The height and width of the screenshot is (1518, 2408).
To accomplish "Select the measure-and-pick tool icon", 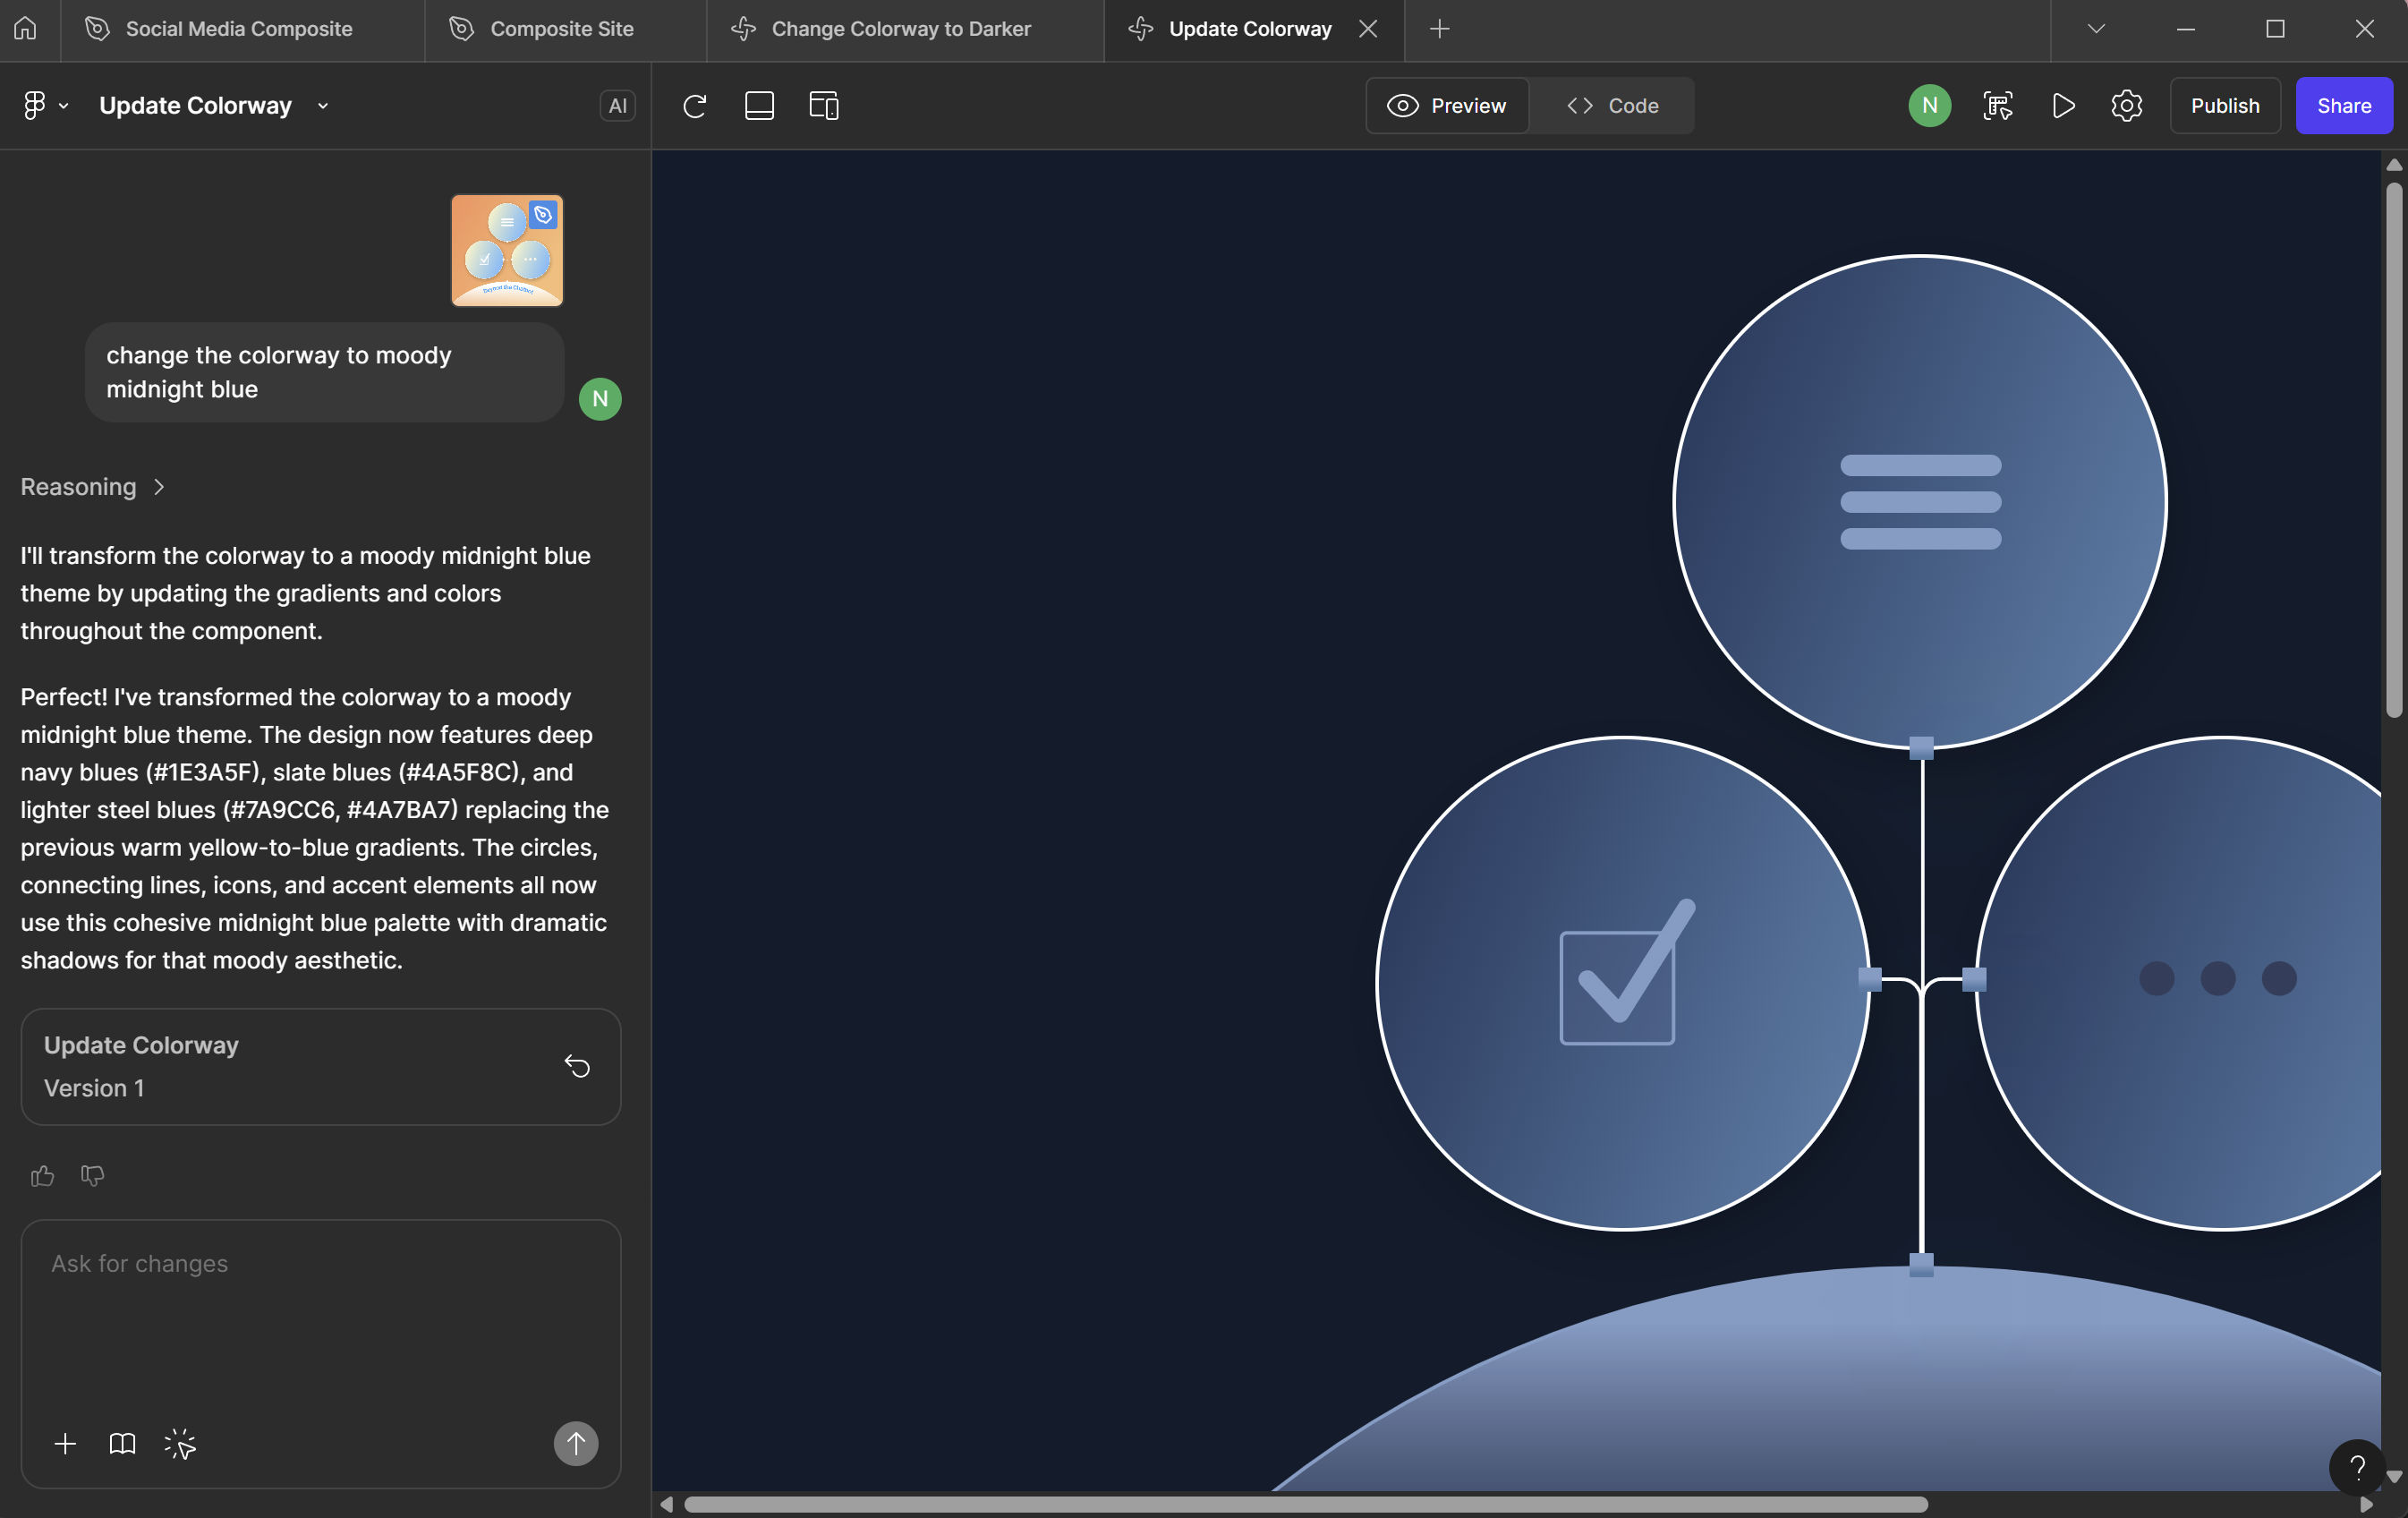I will (x=1996, y=105).
